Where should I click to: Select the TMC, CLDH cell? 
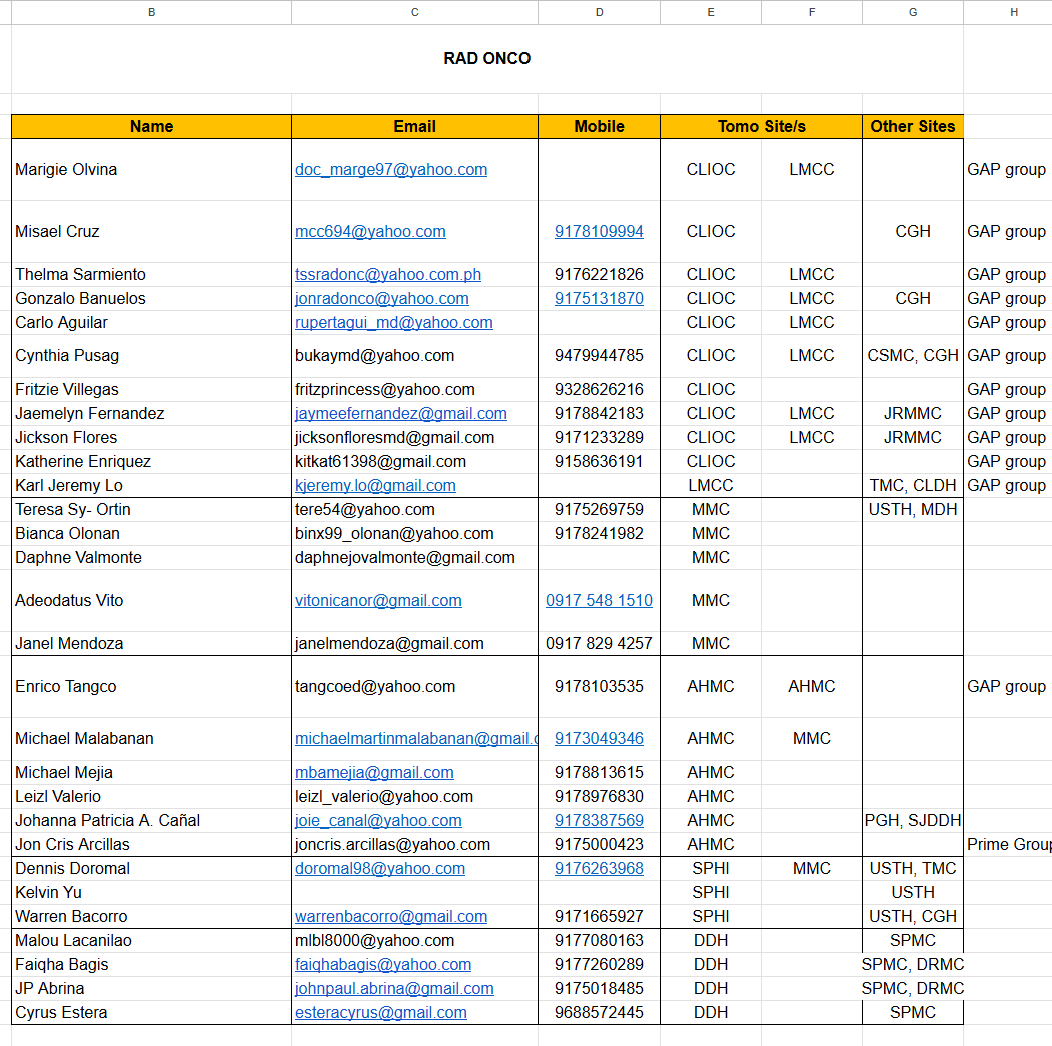pos(912,485)
